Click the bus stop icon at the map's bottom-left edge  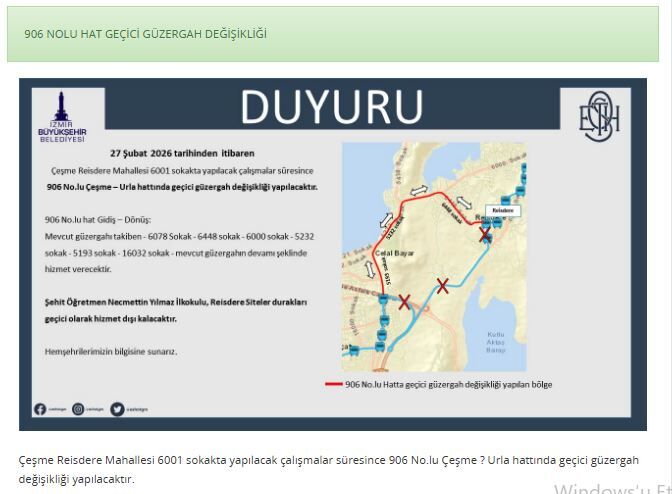point(354,350)
